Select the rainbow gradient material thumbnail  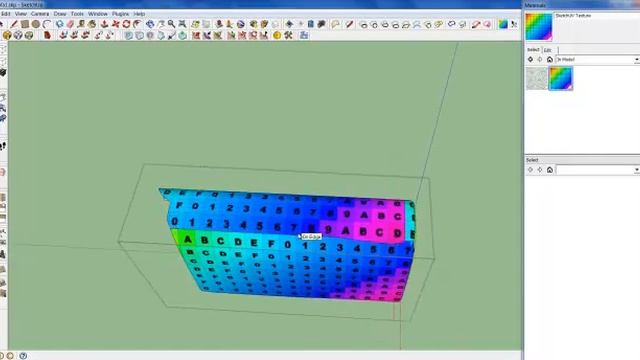tap(561, 78)
